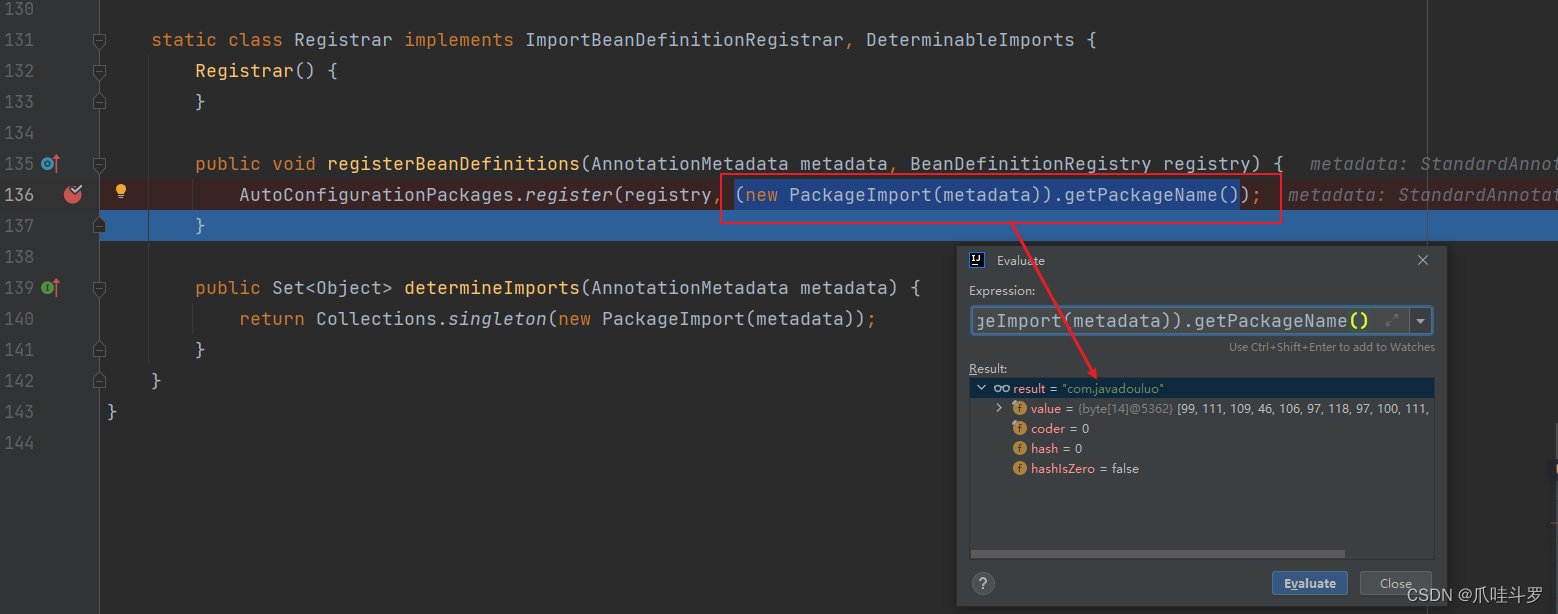This screenshot has height=614, width=1558.
Task: Close the Evaluate dialog with the X
Action: [1423, 260]
